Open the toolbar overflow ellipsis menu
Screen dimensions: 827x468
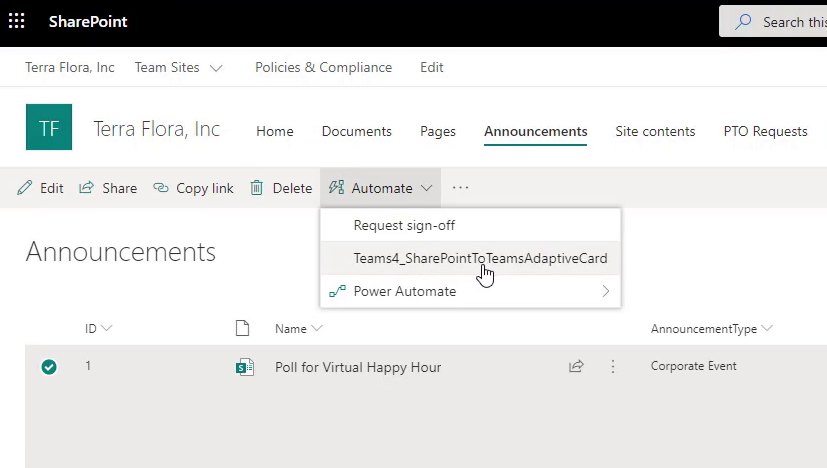pyautogui.click(x=460, y=188)
